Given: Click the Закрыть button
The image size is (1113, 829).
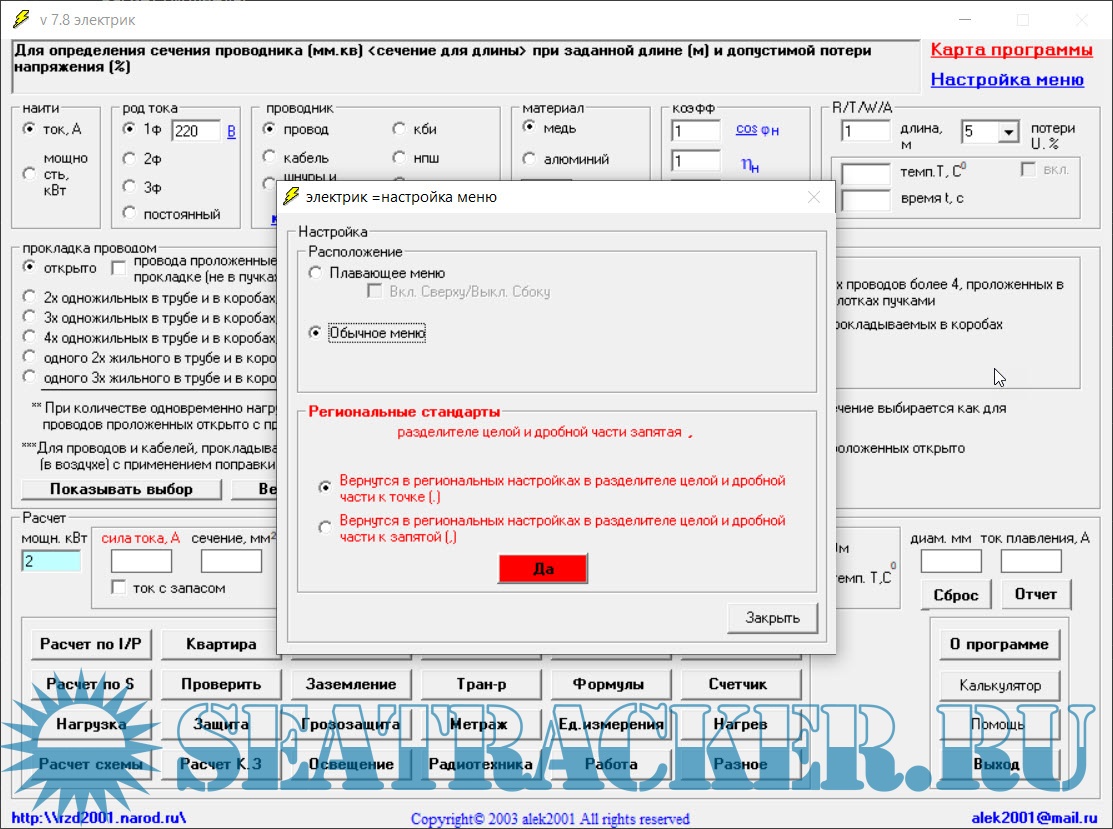Looking at the screenshot, I should [772, 618].
